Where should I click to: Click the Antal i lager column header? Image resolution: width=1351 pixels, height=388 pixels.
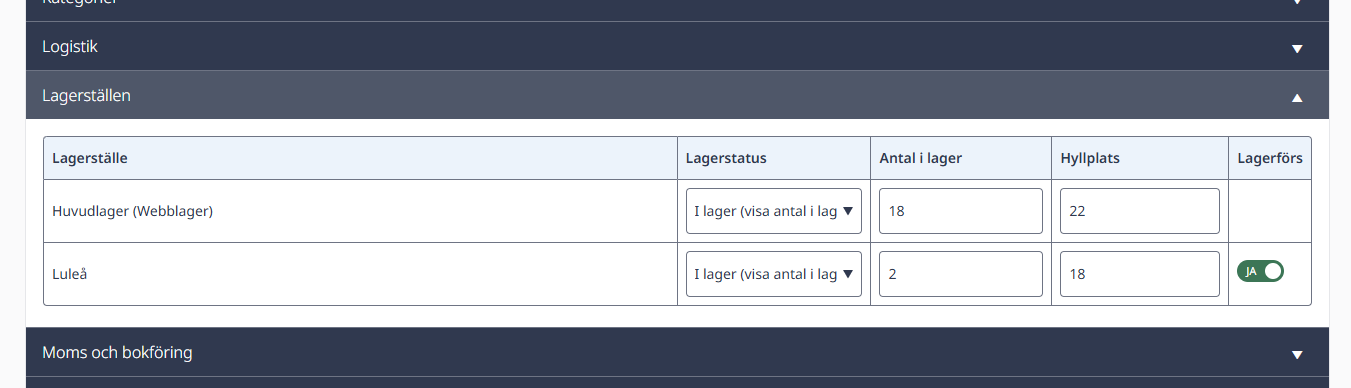pos(921,158)
